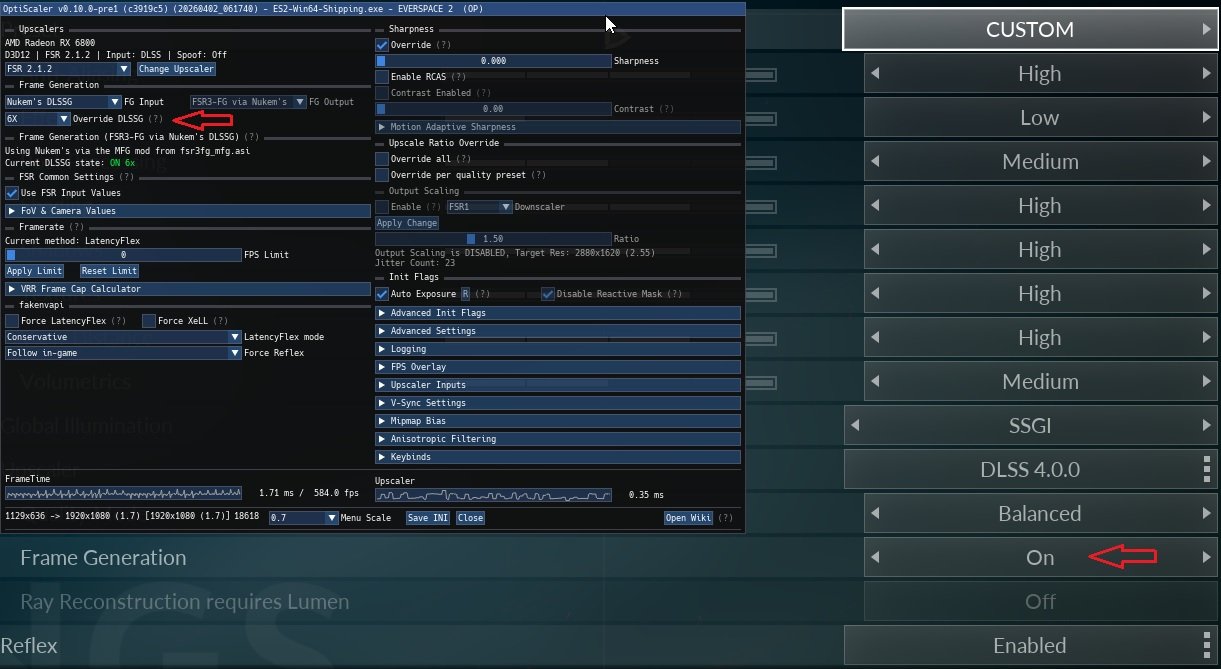Open the 6X Override DLSSG dropdown
The image size is (1221, 669).
pos(37,119)
